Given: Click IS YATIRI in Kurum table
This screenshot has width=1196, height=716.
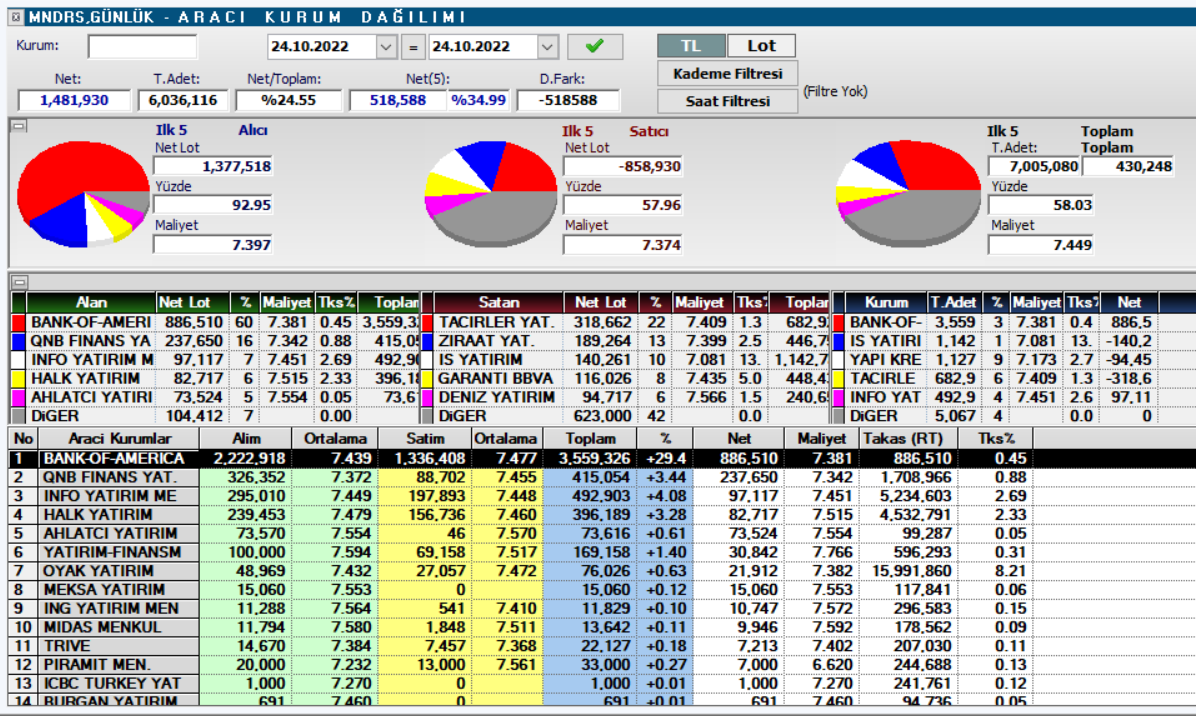Looking at the screenshot, I should click(885, 341).
